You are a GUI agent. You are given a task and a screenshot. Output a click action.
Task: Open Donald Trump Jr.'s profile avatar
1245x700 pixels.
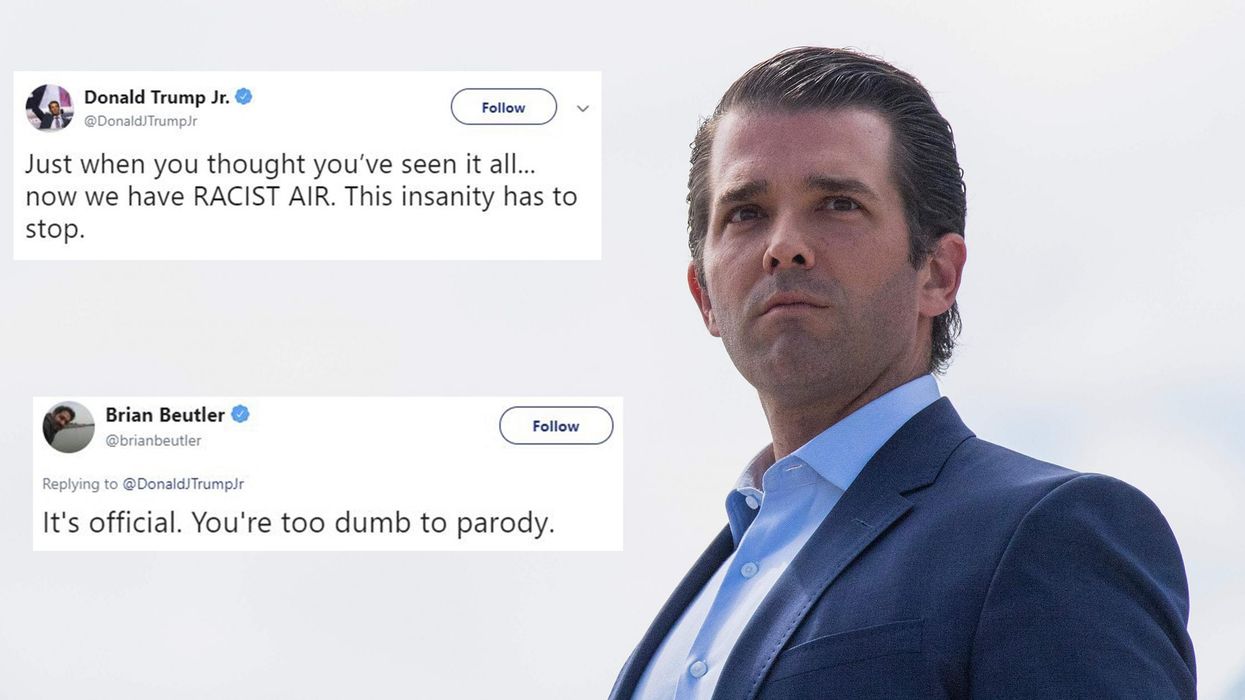point(49,108)
